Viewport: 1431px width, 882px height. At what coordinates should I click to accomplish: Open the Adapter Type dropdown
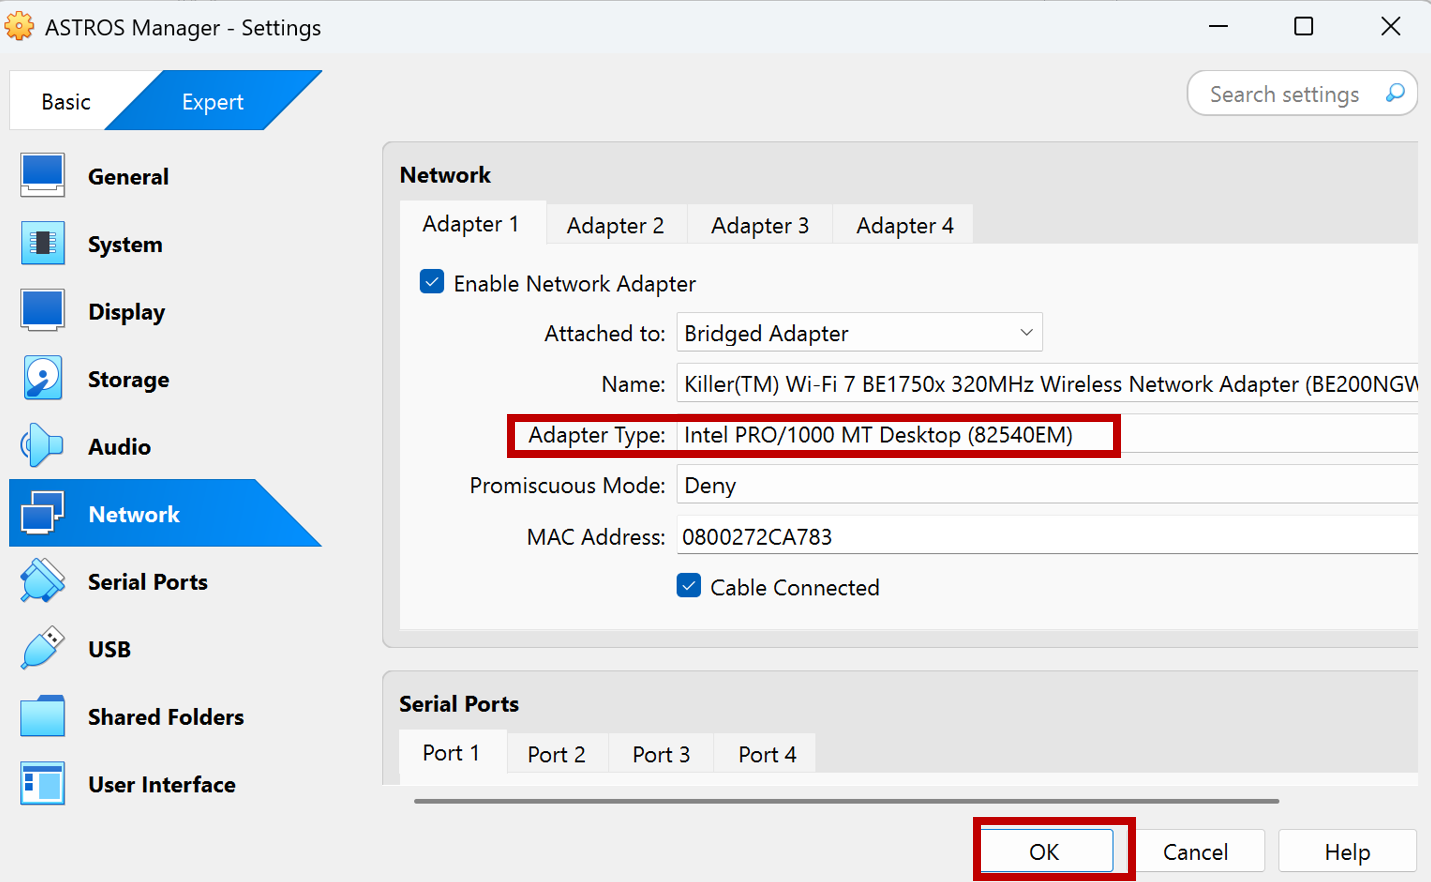[1045, 435]
